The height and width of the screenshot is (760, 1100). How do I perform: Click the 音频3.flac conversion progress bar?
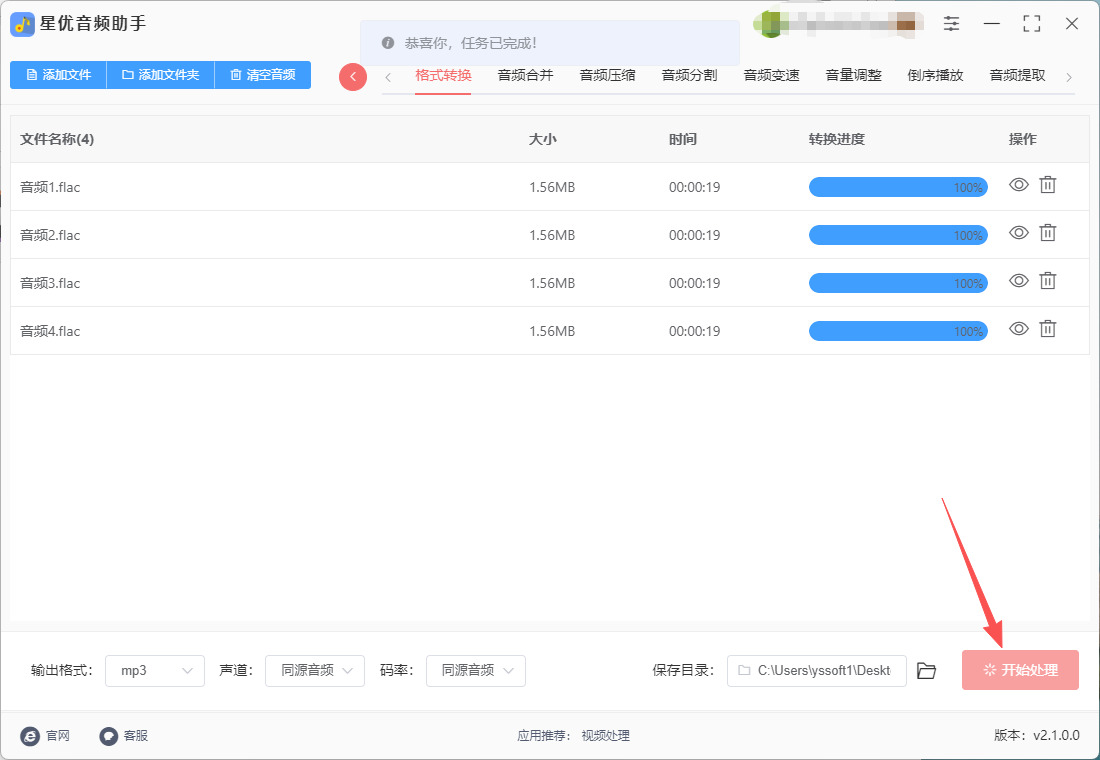click(897, 283)
